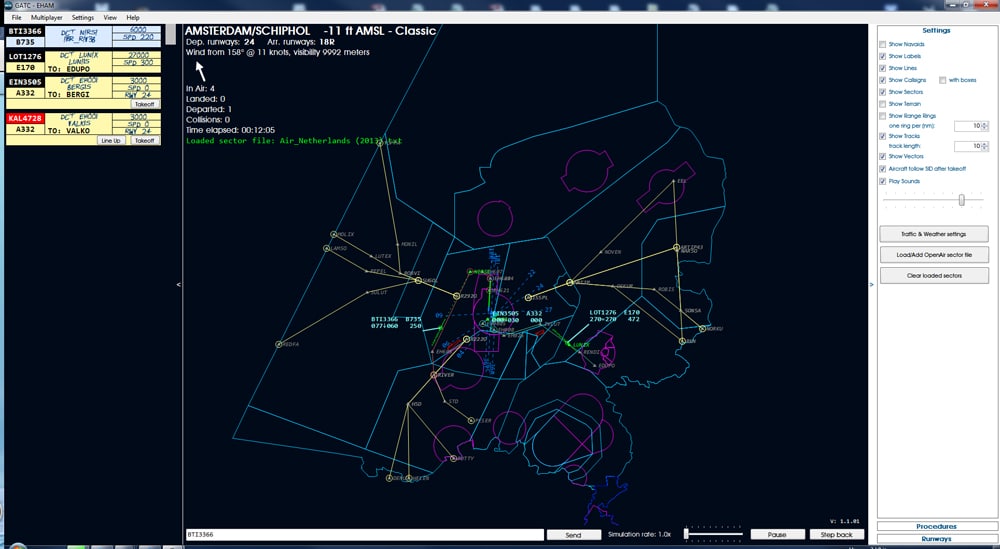Click the RIVER waypoint marker on map
Screen dimensions: 1000x549
coord(436,375)
